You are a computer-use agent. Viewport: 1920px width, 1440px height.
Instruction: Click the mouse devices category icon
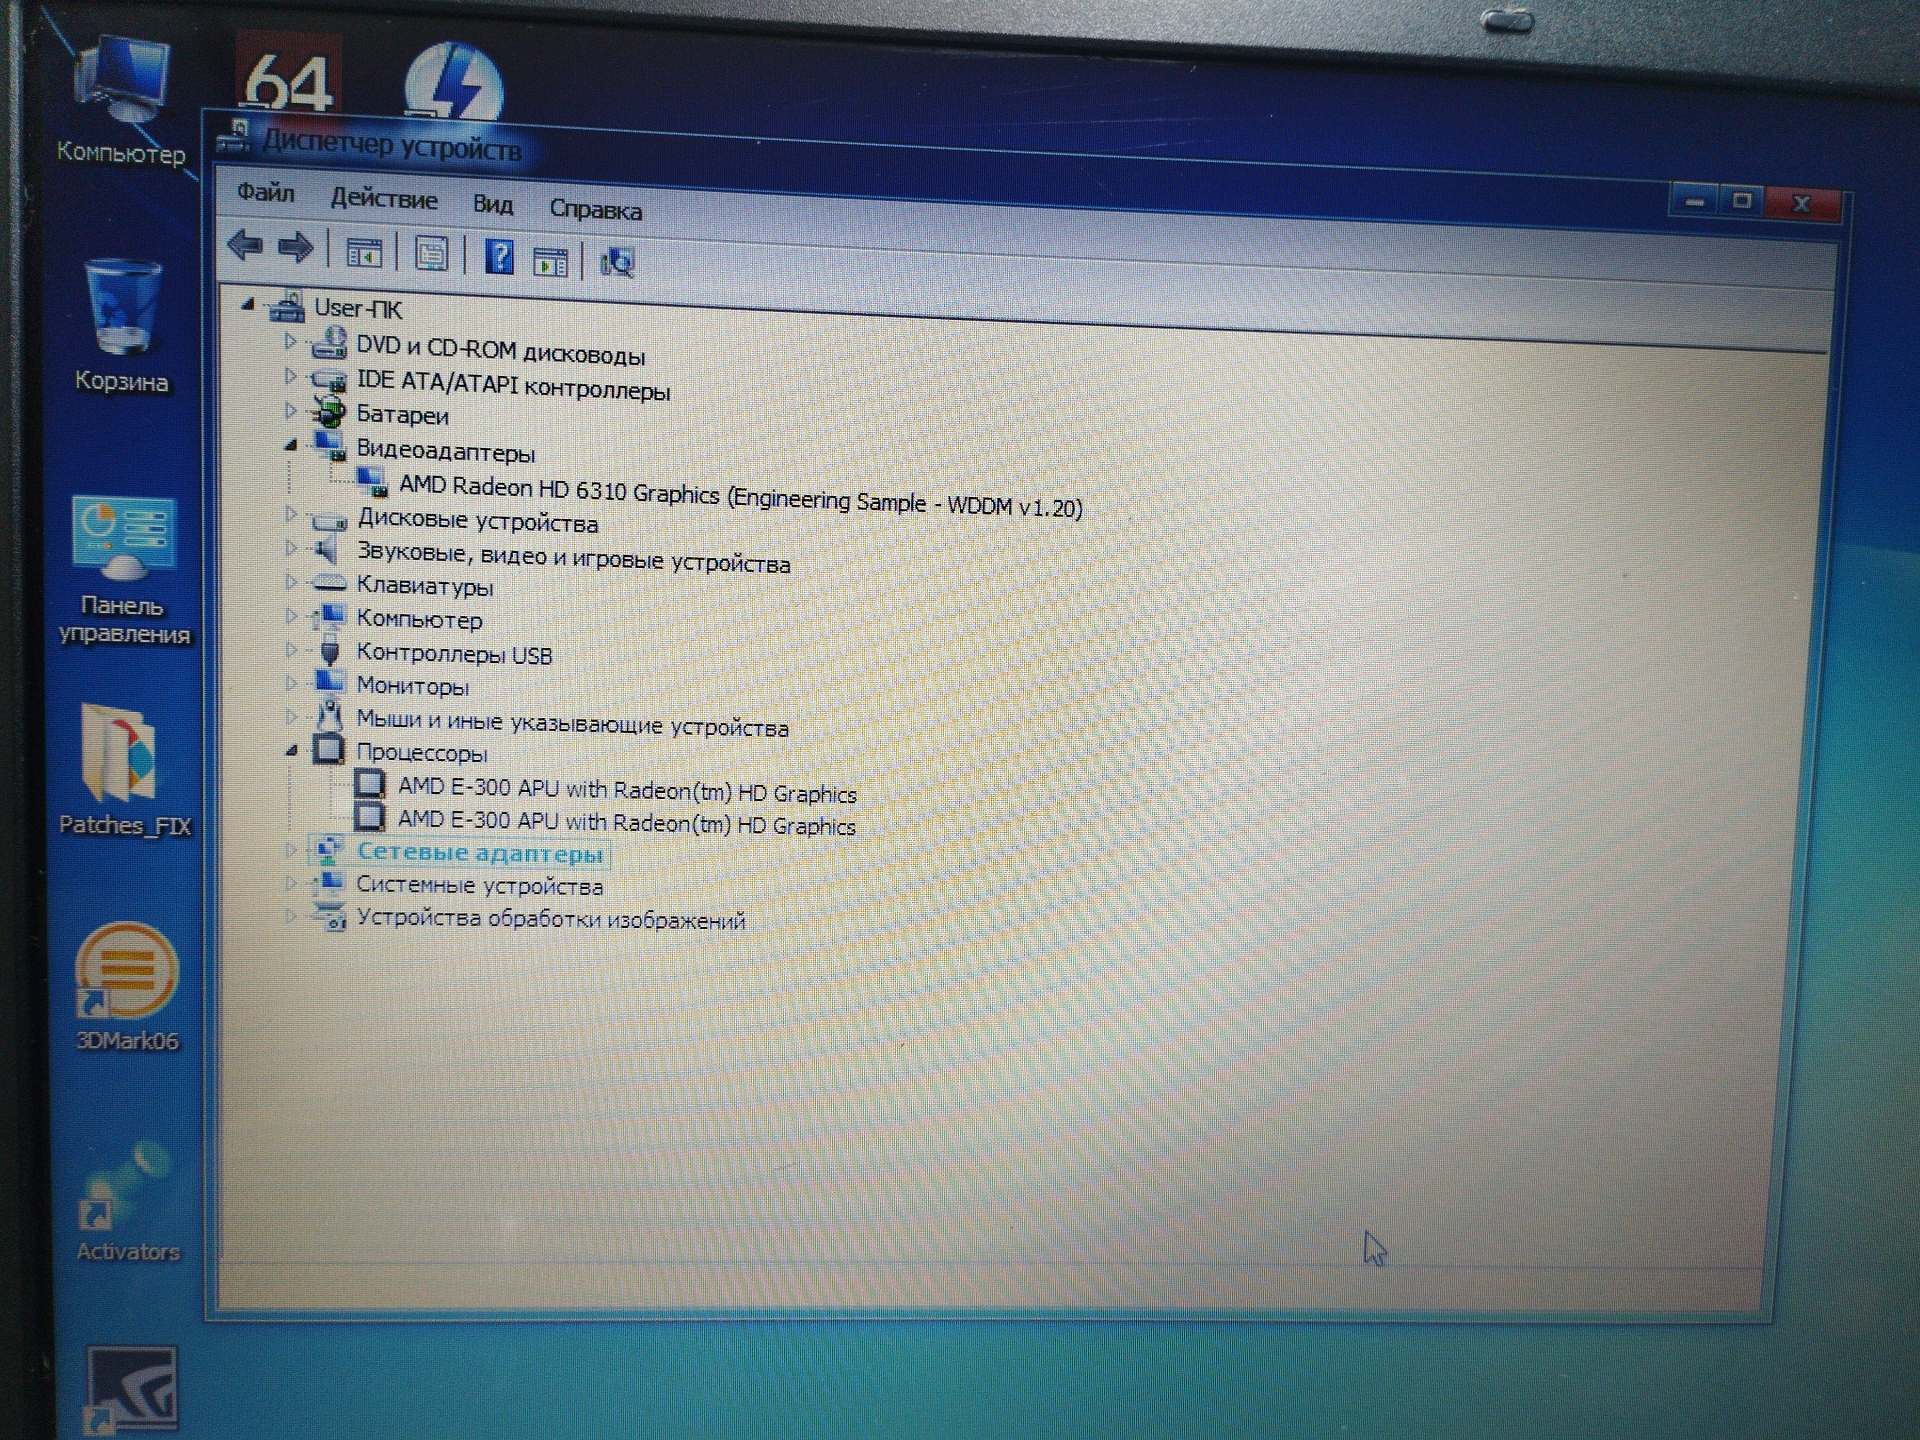pos(329,716)
